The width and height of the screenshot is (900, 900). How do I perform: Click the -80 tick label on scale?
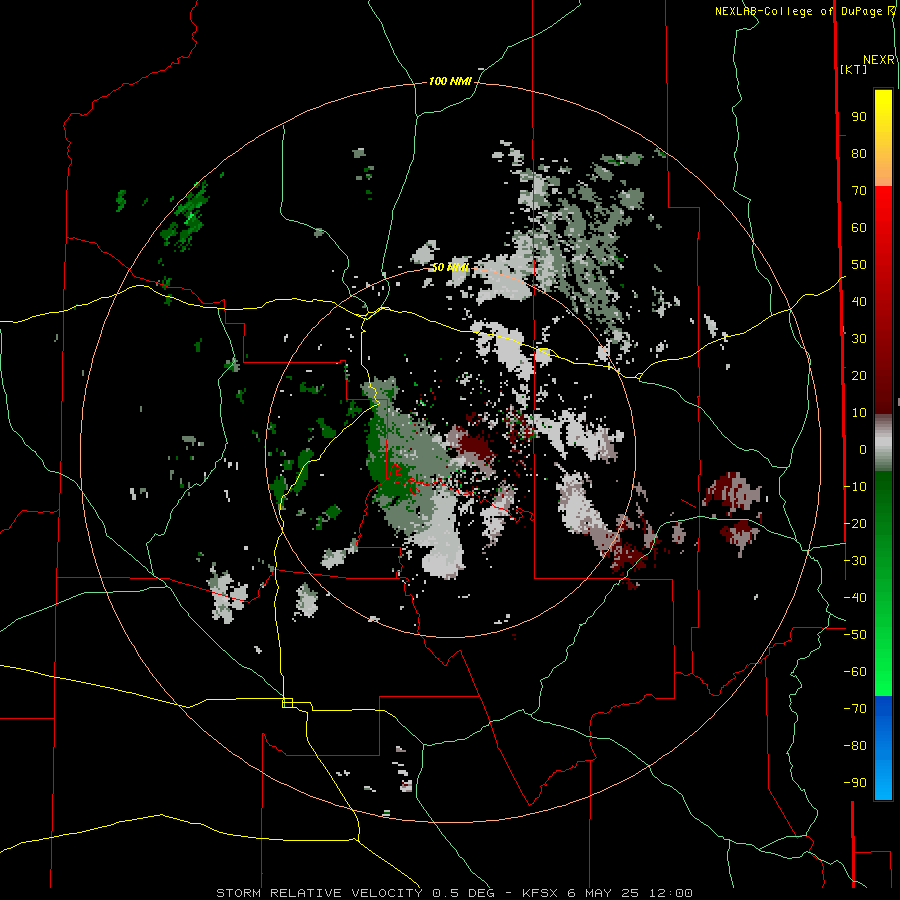click(855, 746)
